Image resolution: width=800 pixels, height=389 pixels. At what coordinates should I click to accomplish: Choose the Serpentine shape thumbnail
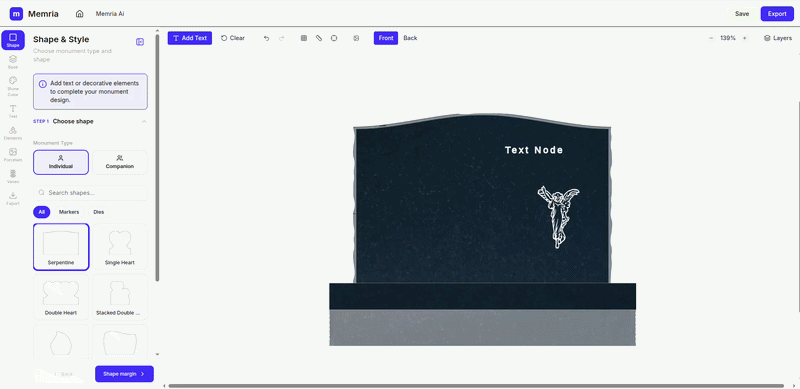[x=61, y=247]
